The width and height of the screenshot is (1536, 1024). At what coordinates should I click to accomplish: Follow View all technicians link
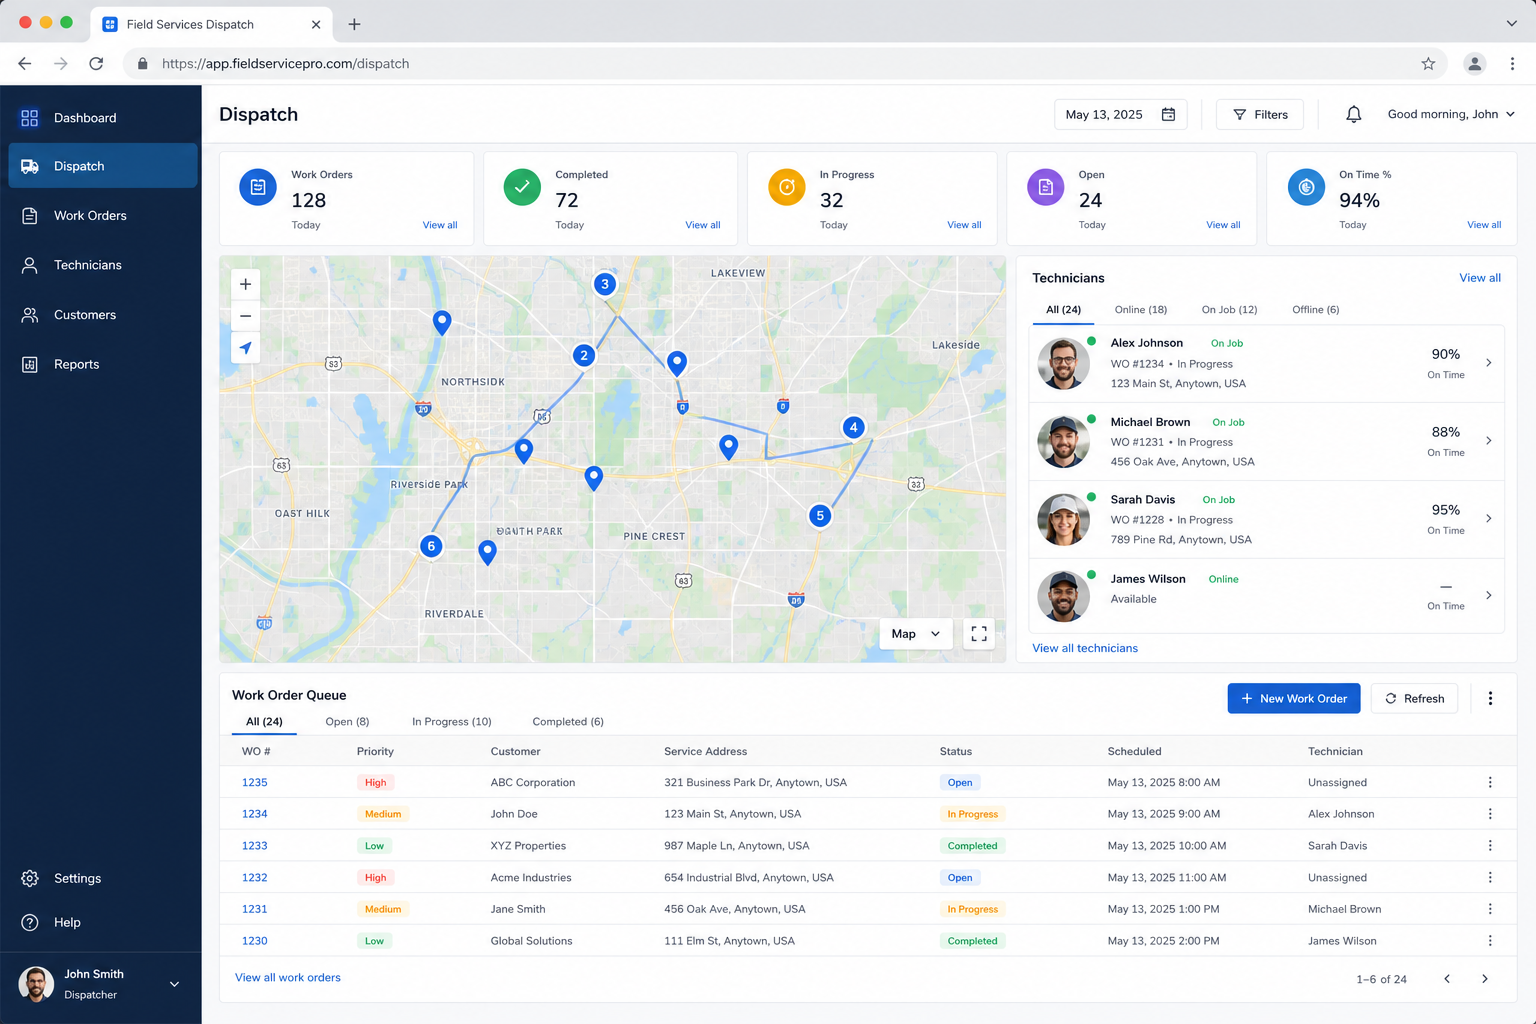pyautogui.click(x=1085, y=648)
